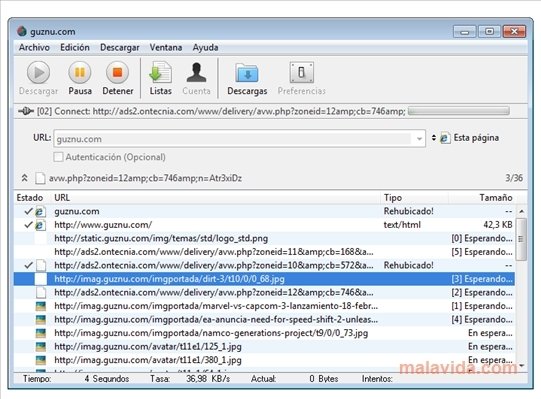
Task: Click the scrollbar down arrow
Action: pos(521,365)
